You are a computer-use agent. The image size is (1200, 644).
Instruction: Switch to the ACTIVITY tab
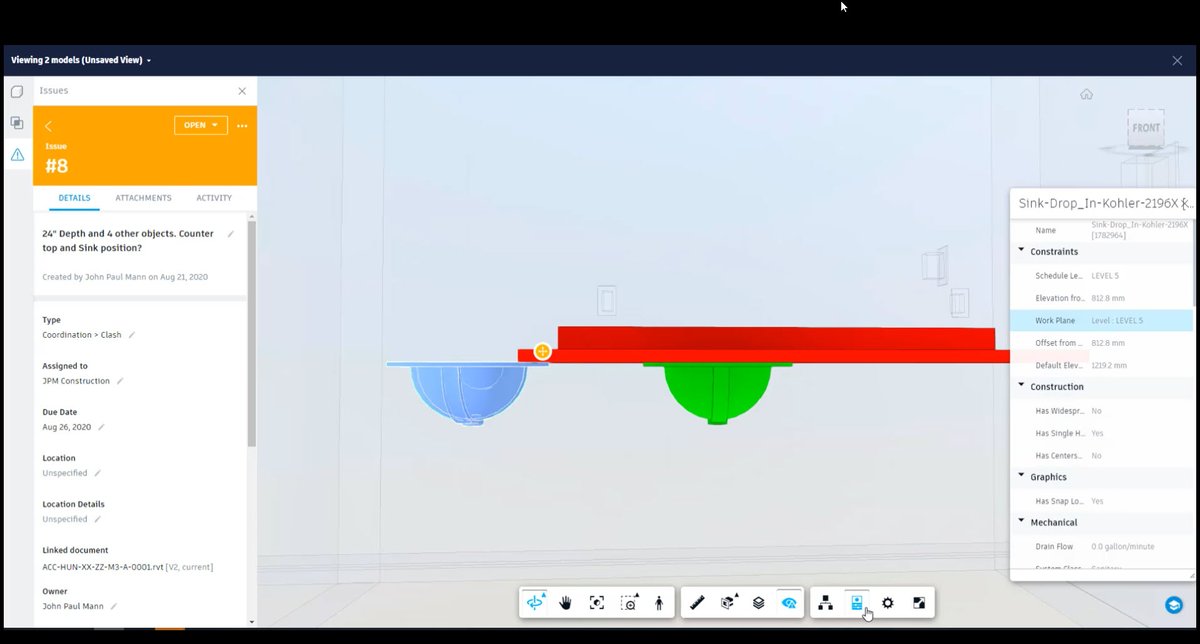point(214,198)
